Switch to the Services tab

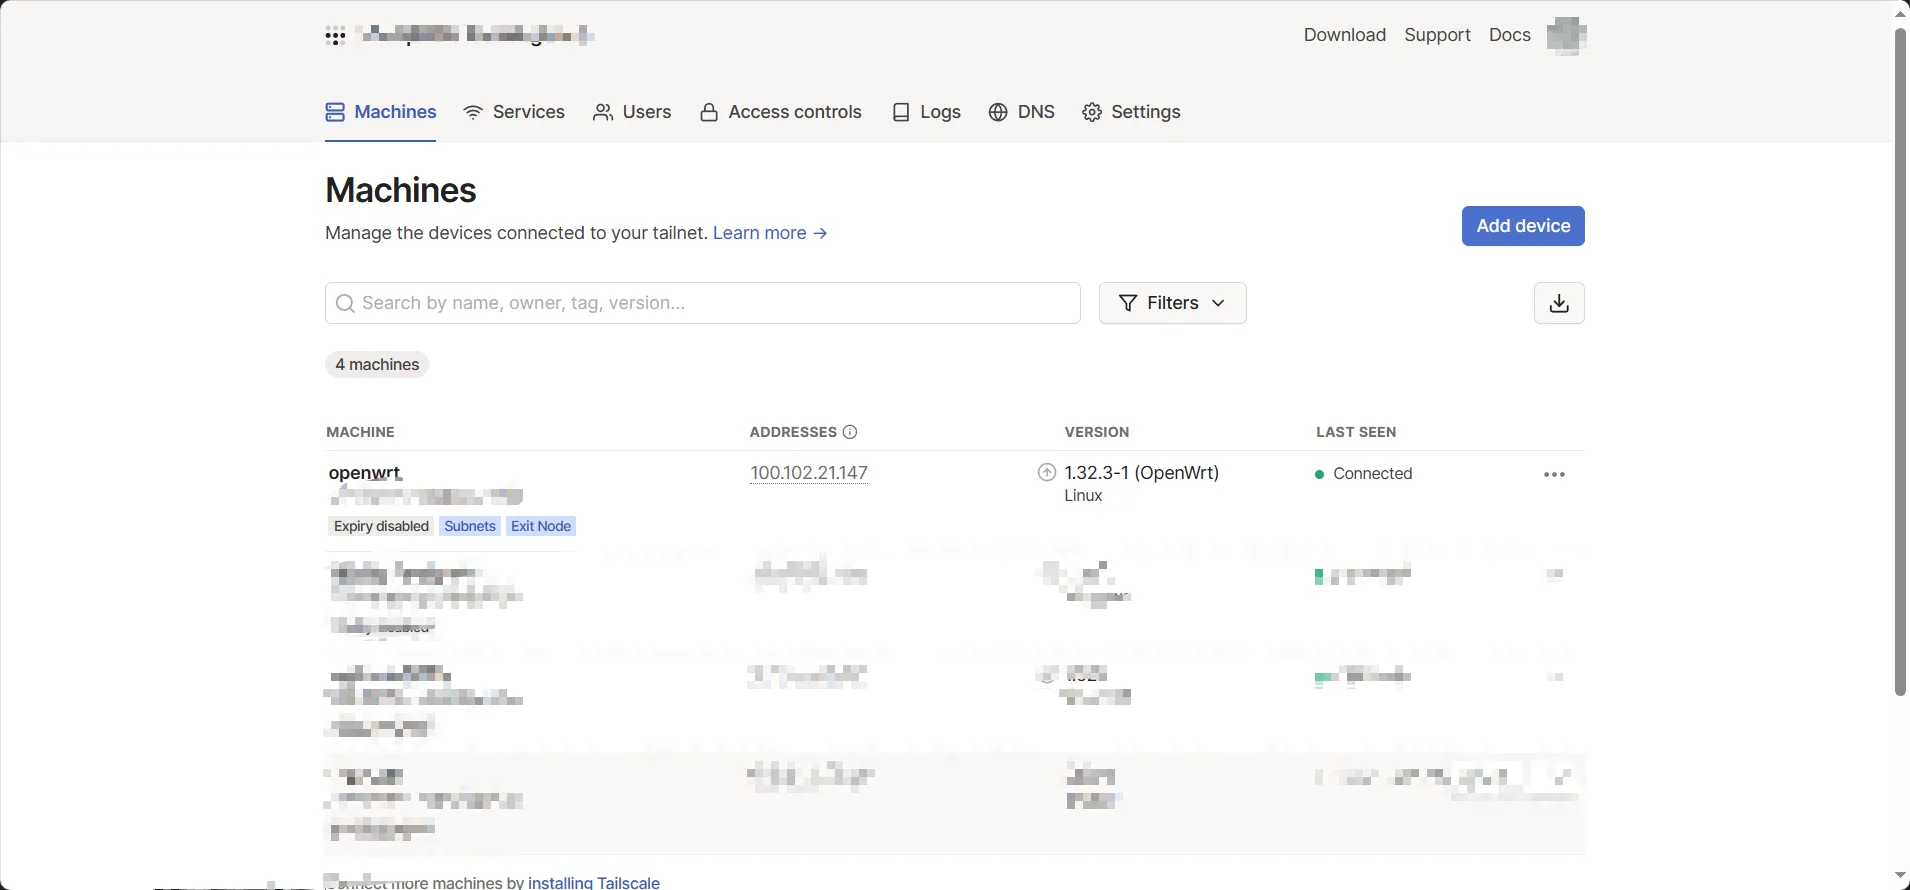point(514,112)
